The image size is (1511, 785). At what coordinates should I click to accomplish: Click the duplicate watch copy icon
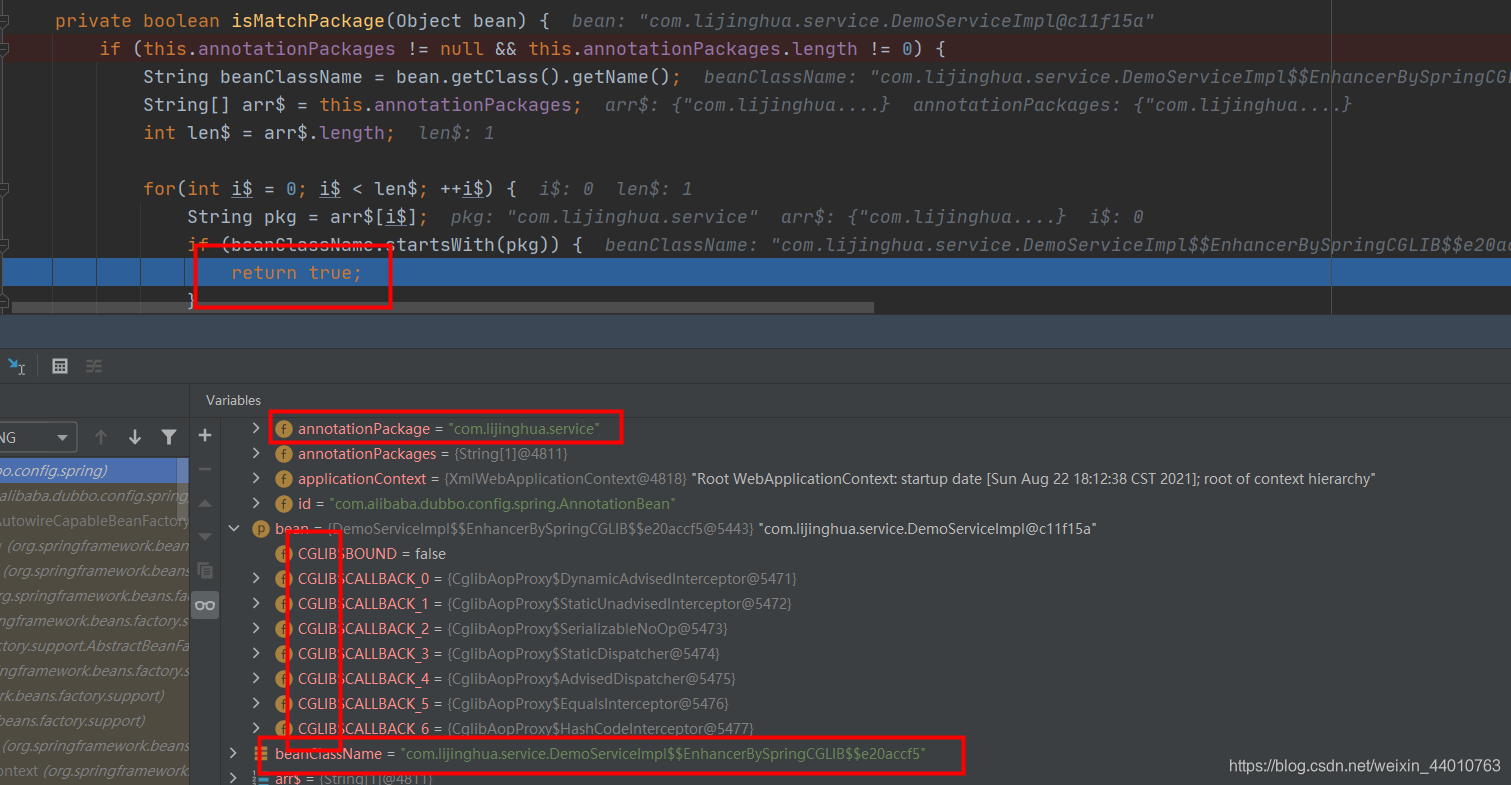tap(205, 571)
